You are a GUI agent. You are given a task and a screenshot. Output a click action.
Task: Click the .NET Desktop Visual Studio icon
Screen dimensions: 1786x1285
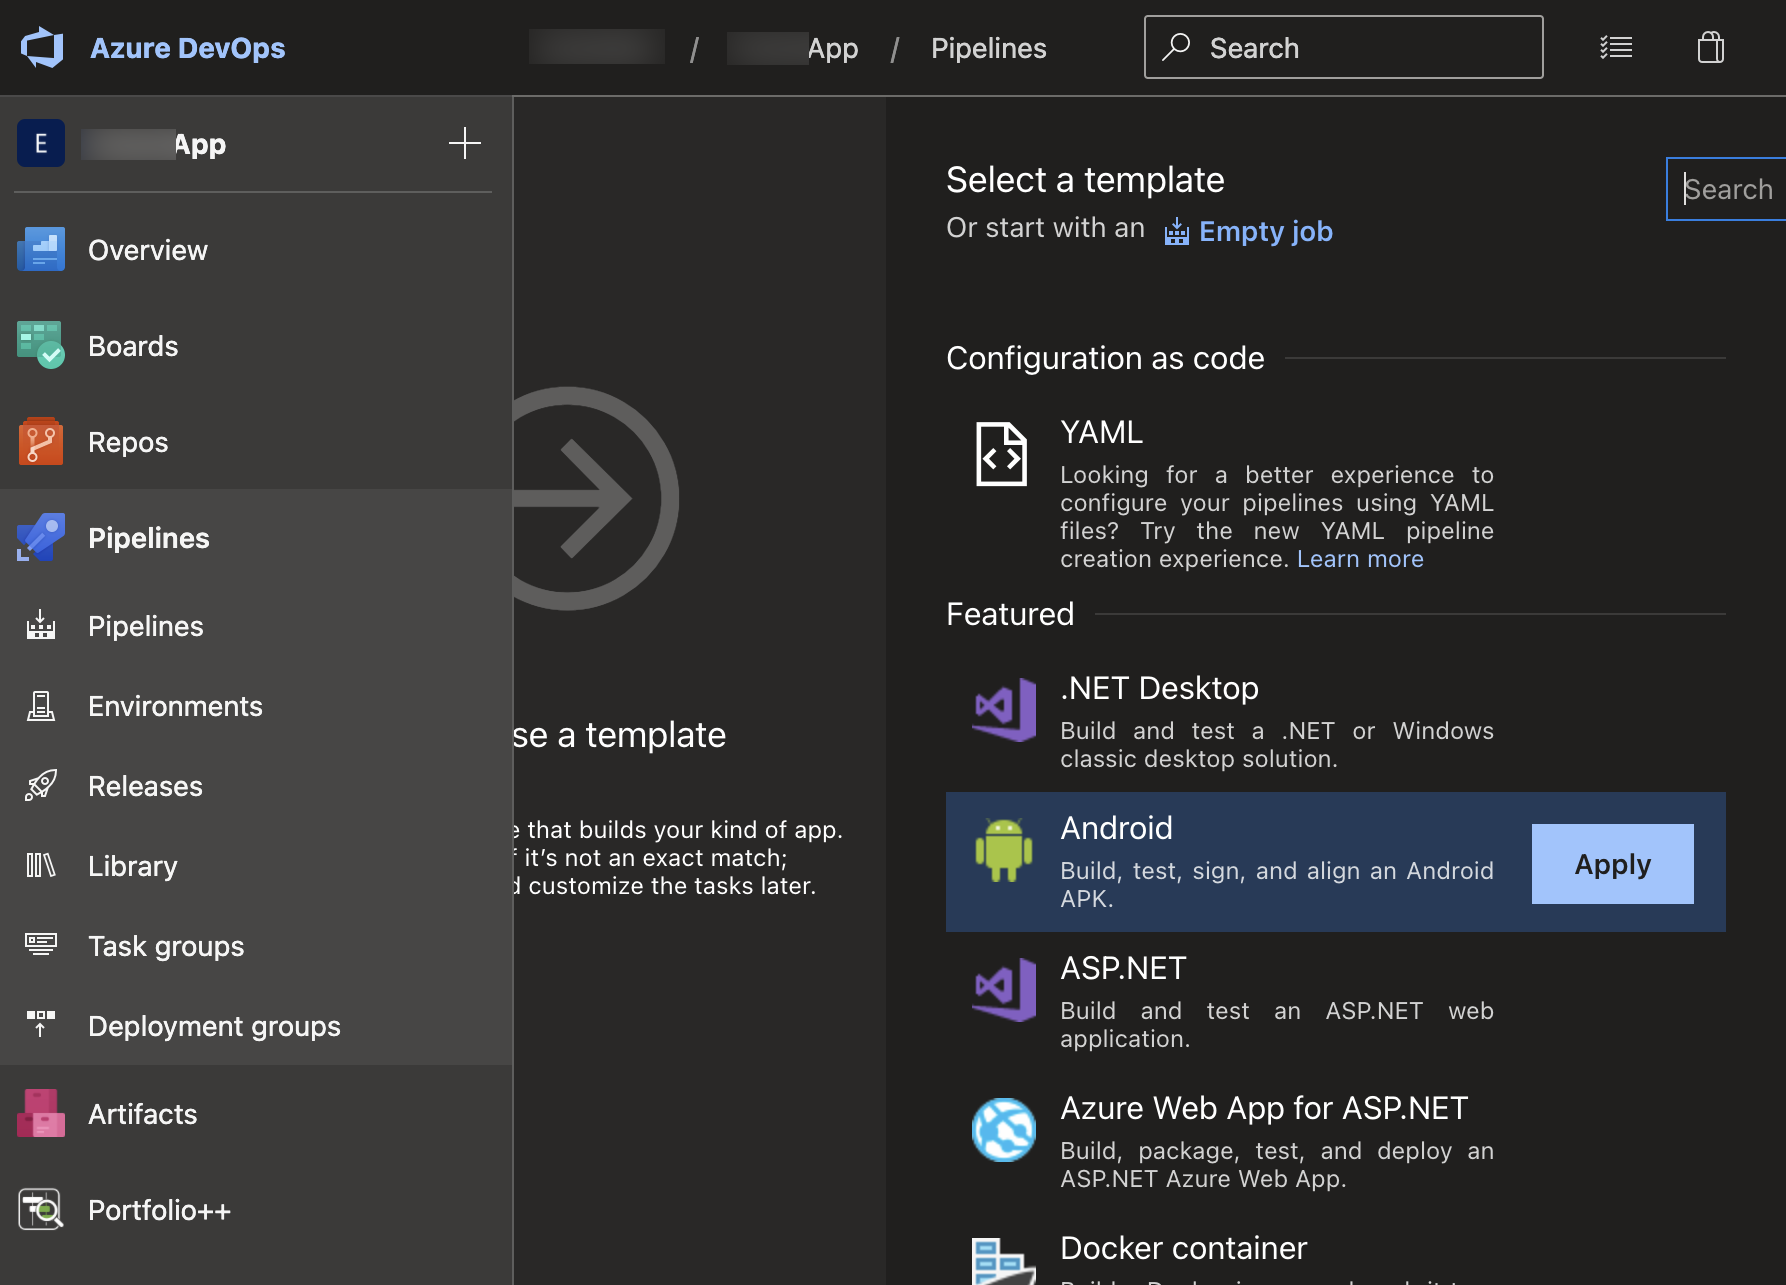point(1004,710)
